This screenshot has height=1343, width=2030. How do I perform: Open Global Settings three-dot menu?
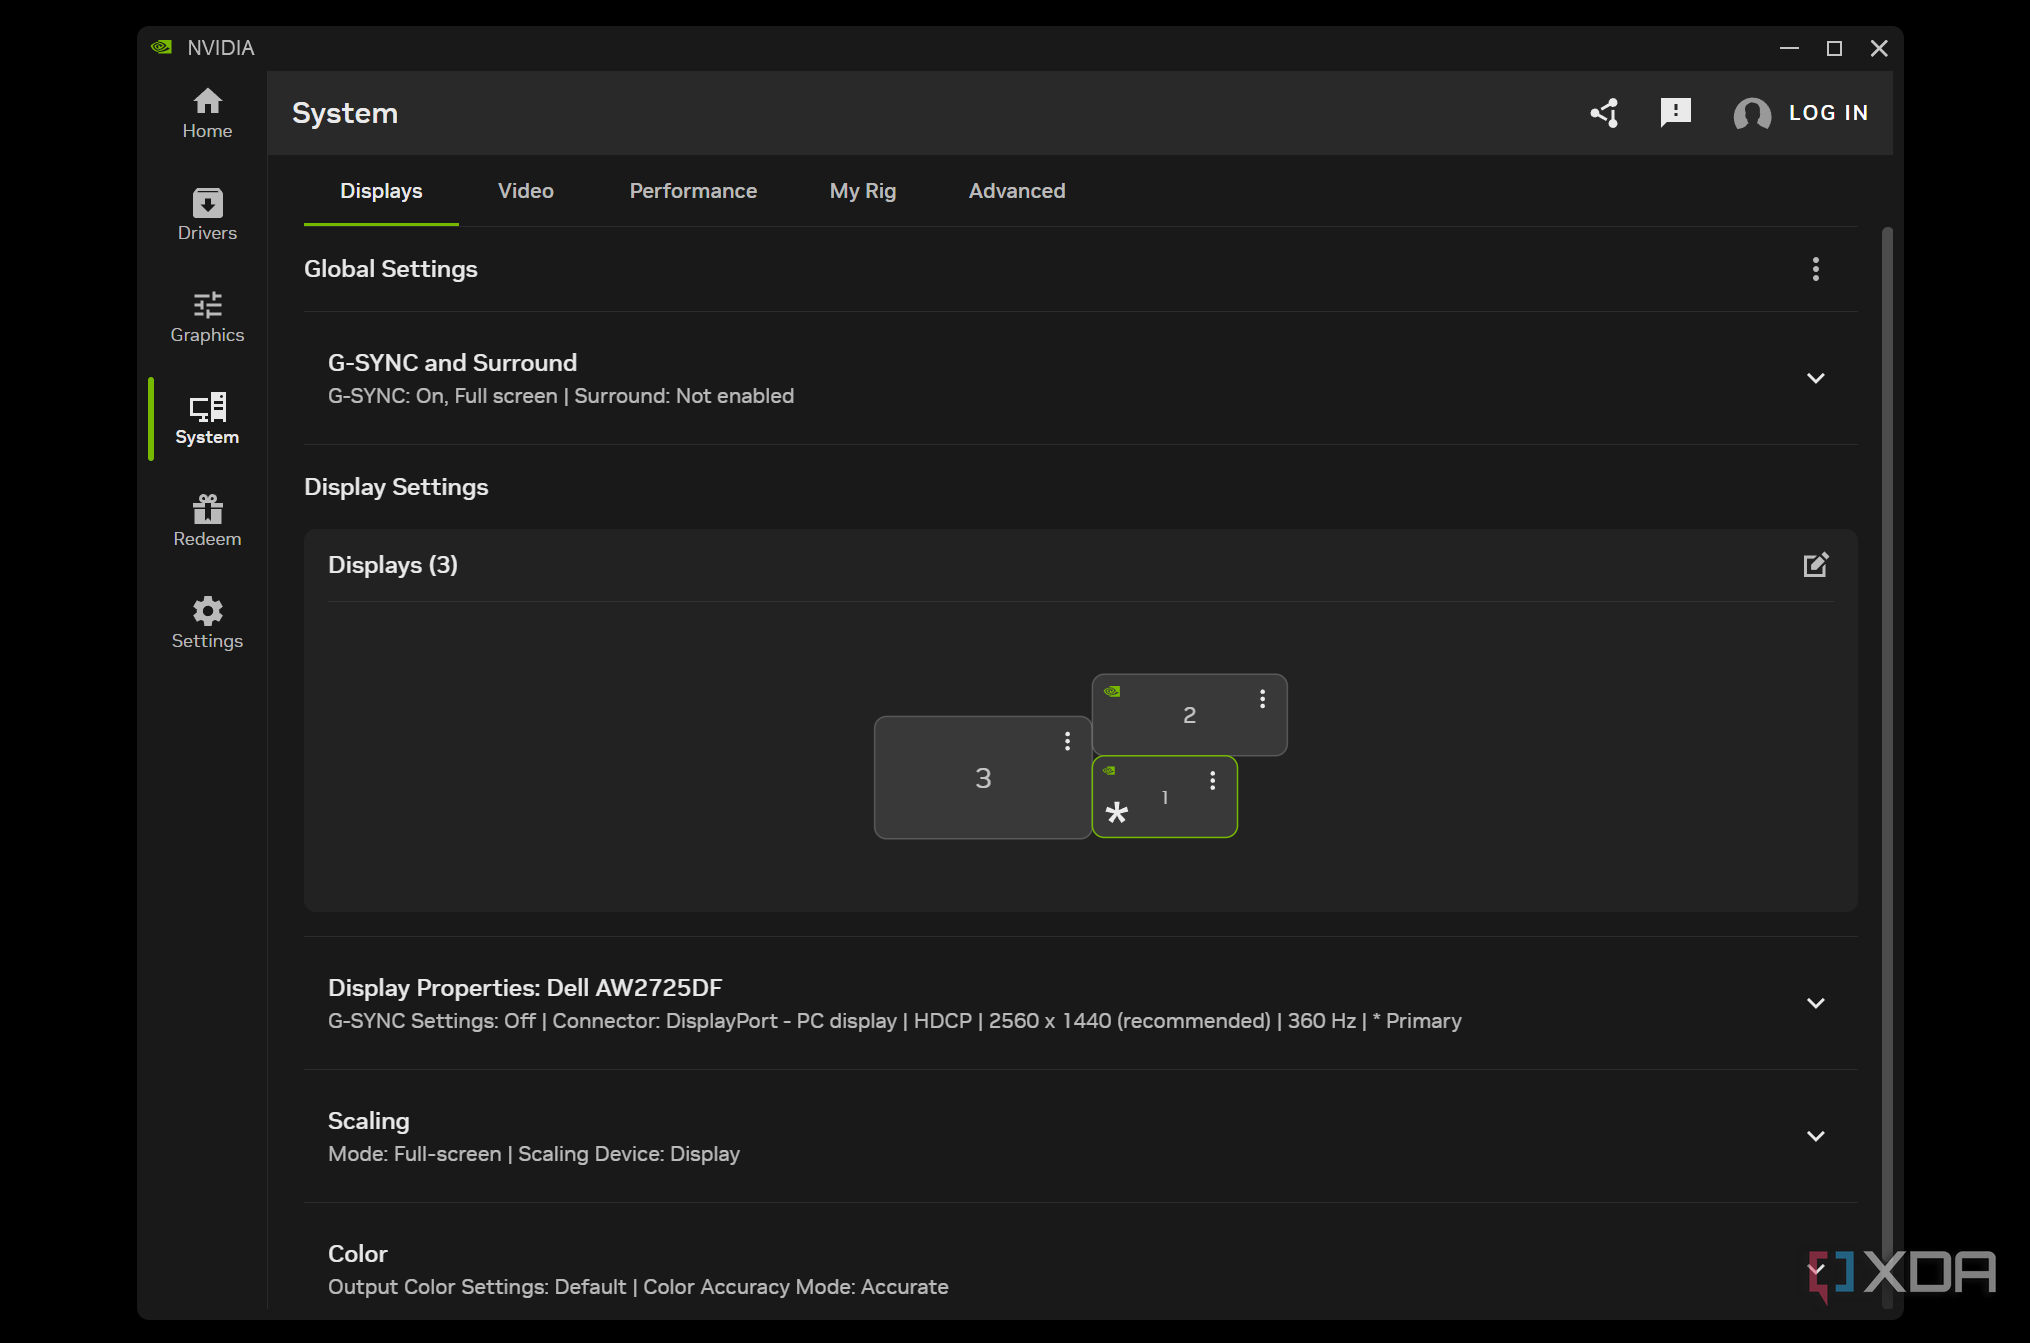pos(1816,269)
